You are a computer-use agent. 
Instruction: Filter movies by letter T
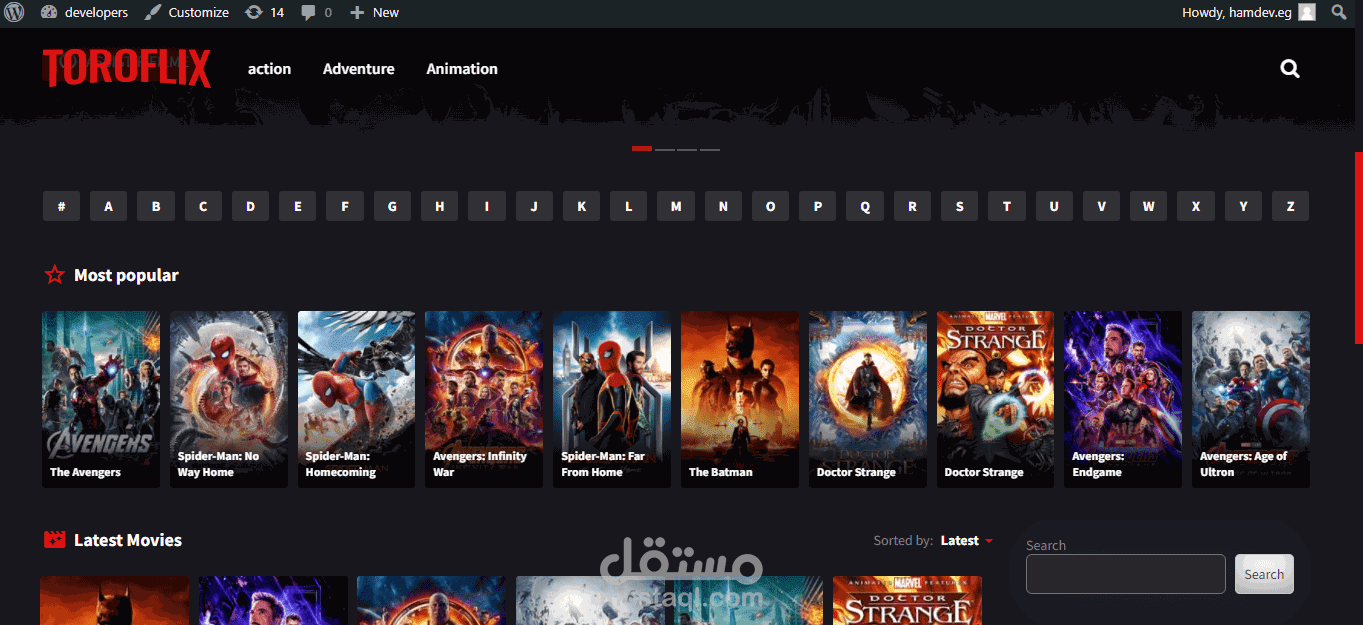1007,206
